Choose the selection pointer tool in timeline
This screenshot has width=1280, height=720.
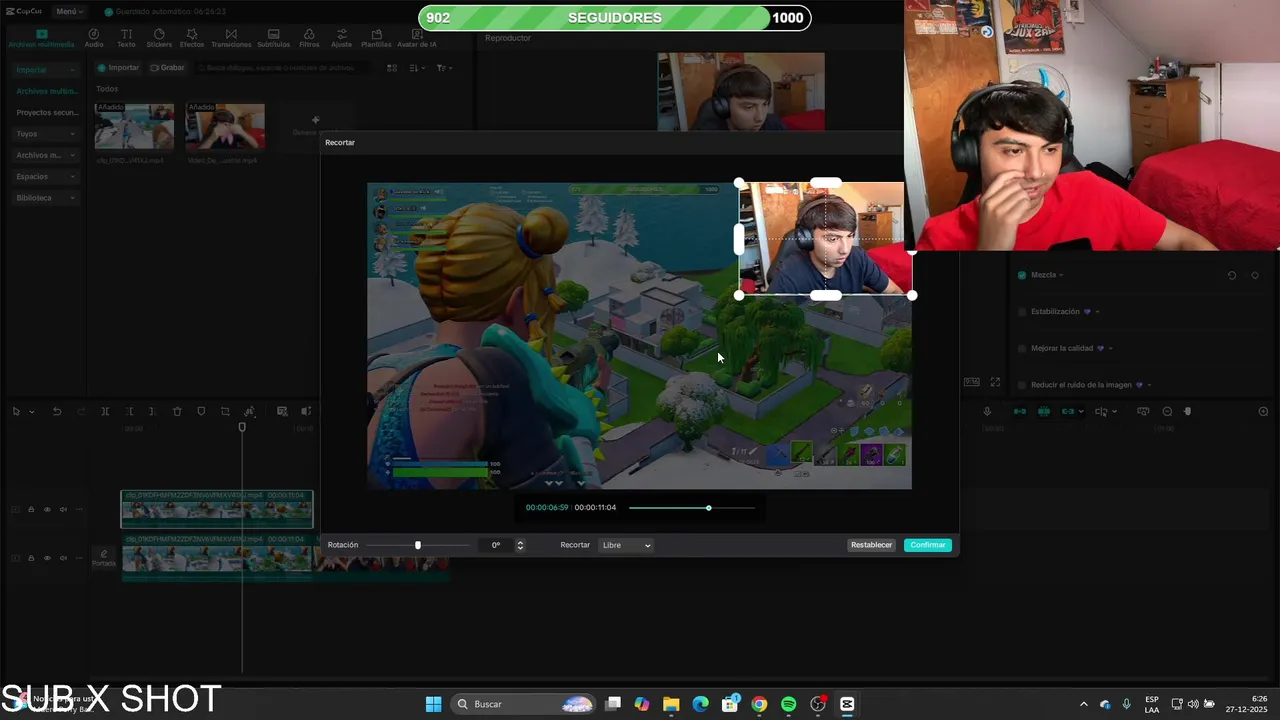pyautogui.click(x=16, y=411)
